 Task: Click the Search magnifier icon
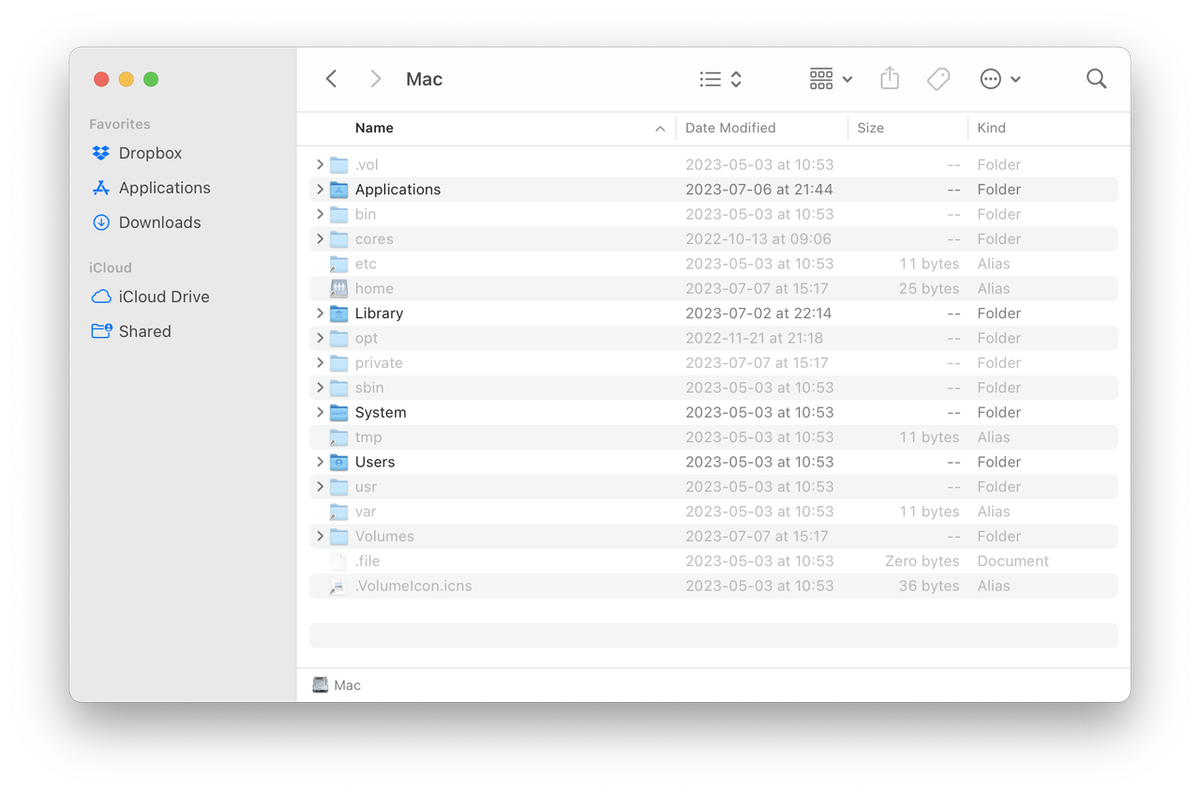coord(1096,79)
